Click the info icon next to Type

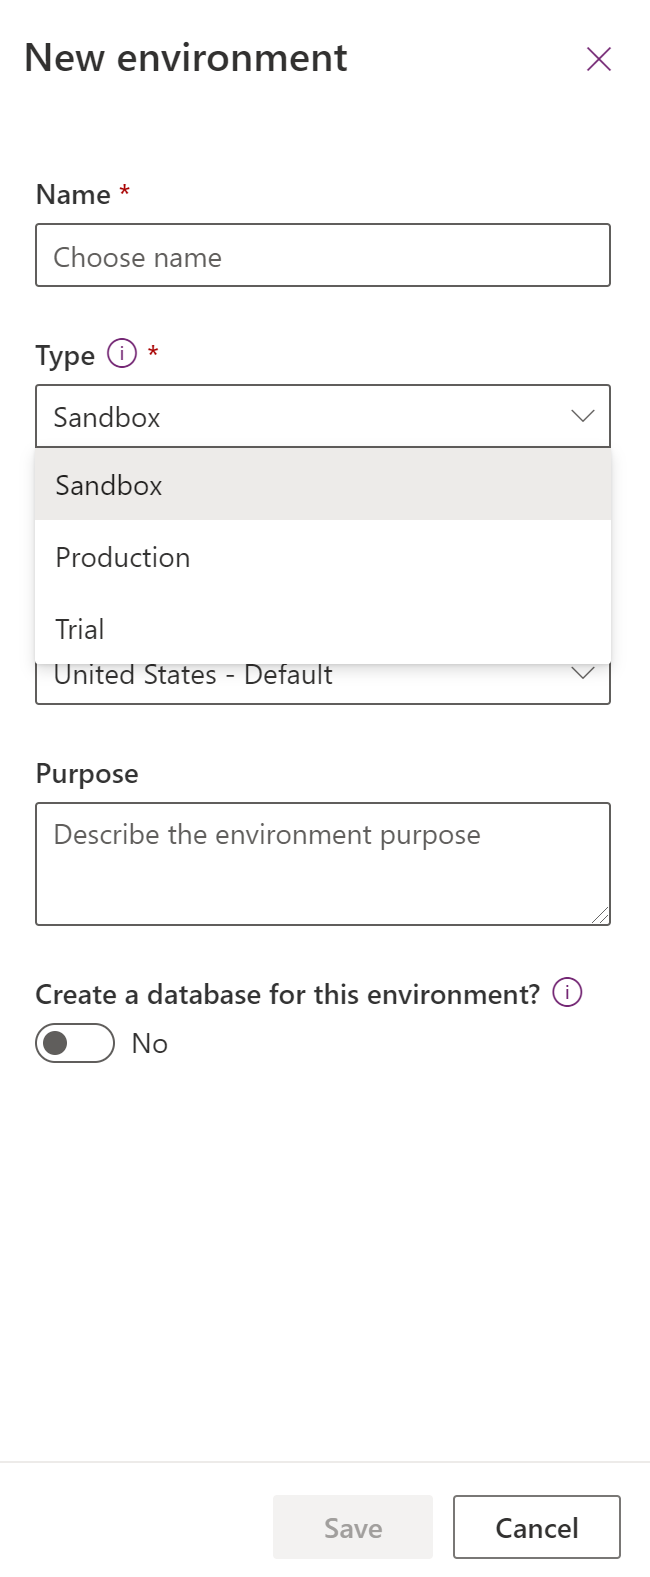[120, 355]
